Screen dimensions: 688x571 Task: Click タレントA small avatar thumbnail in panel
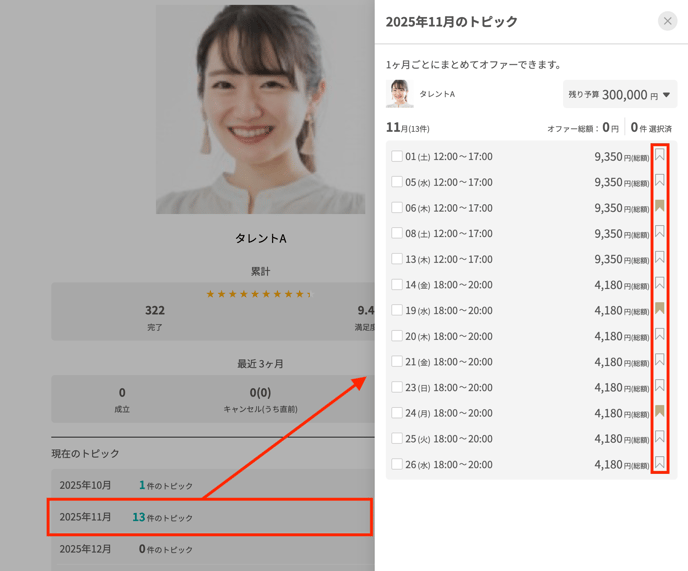click(400, 94)
